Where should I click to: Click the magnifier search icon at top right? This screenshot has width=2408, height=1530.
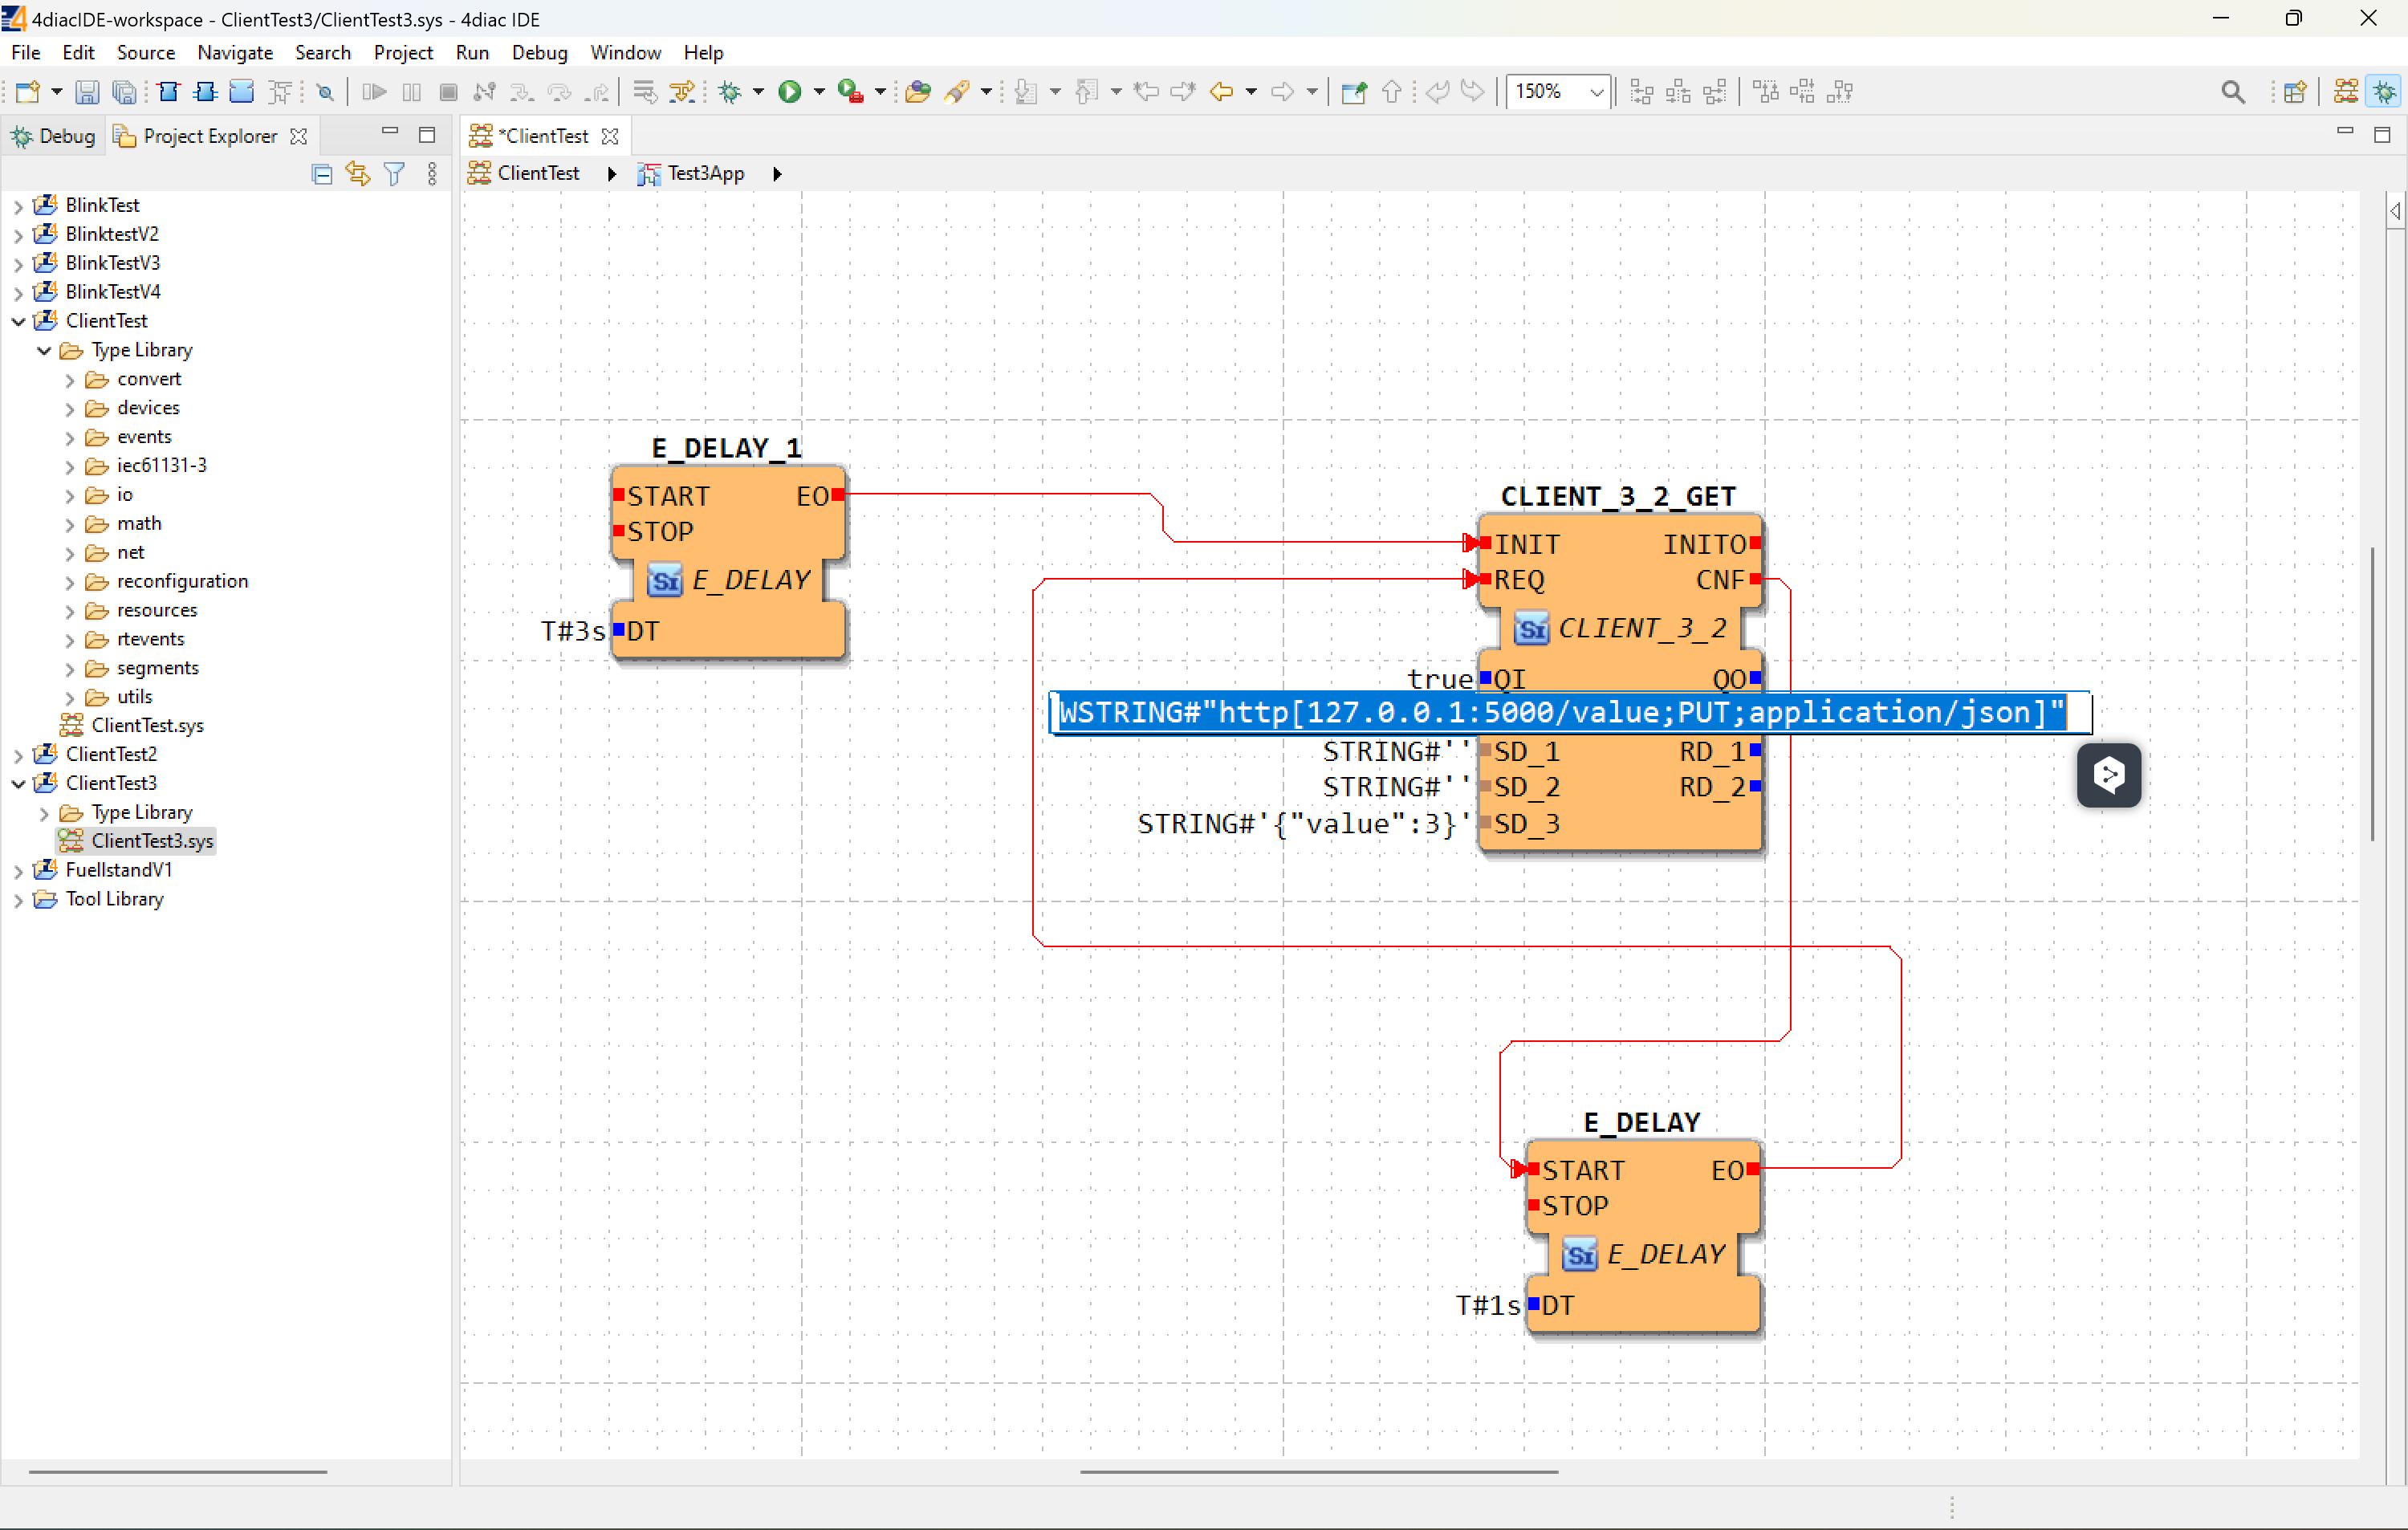click(2232, 92)
